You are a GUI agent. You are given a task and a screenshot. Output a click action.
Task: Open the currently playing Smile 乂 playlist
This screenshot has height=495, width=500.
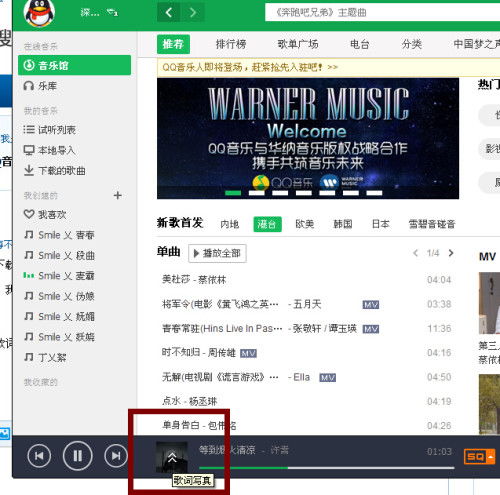[x=59, y=276]
